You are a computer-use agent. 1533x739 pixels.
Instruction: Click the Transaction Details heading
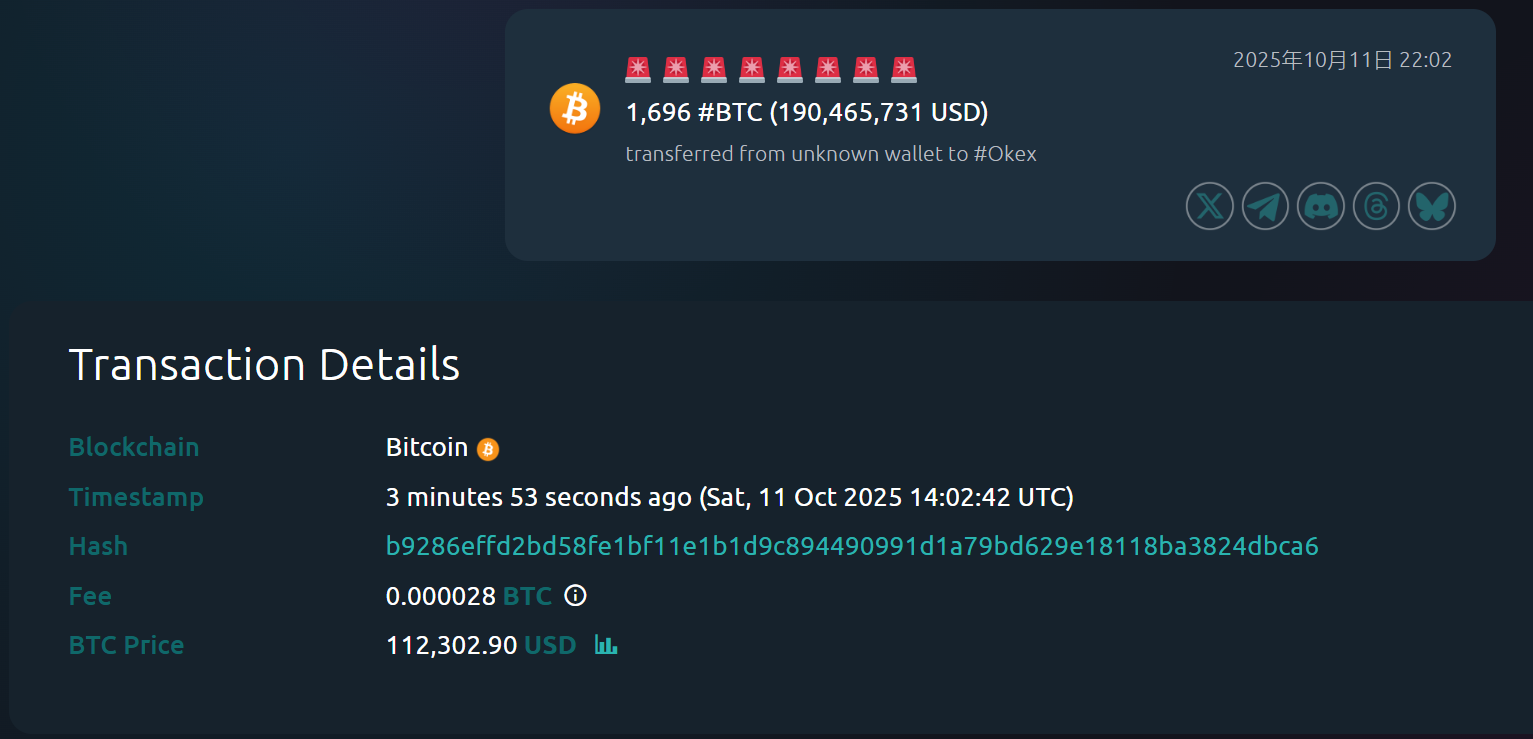coord(264,365)
